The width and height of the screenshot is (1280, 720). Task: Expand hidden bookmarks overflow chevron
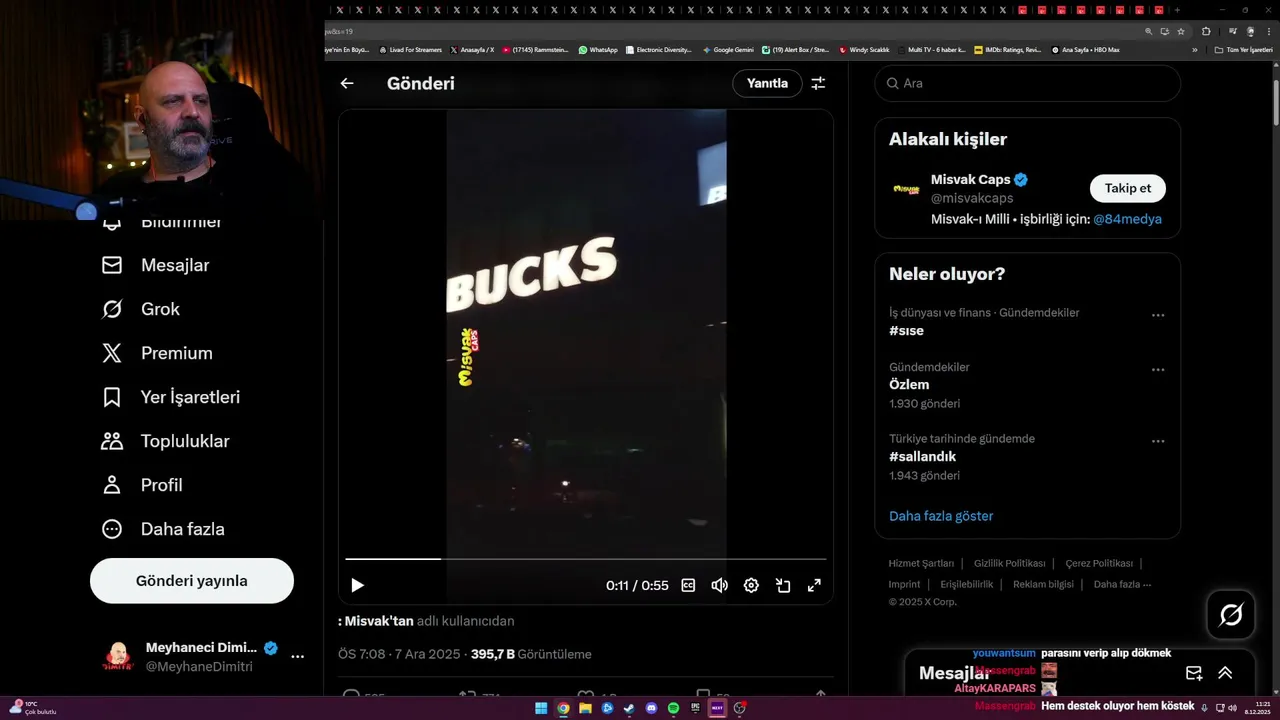[x=1194, y=49]
